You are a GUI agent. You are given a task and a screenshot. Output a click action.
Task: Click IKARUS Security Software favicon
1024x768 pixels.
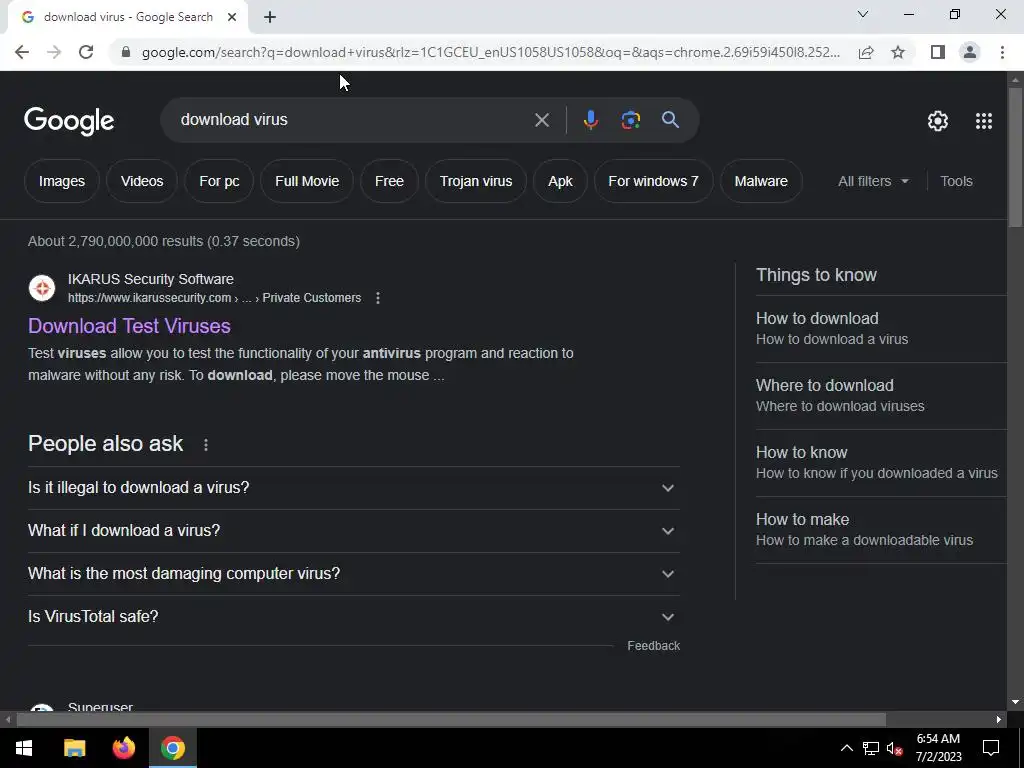pos(42,288)
